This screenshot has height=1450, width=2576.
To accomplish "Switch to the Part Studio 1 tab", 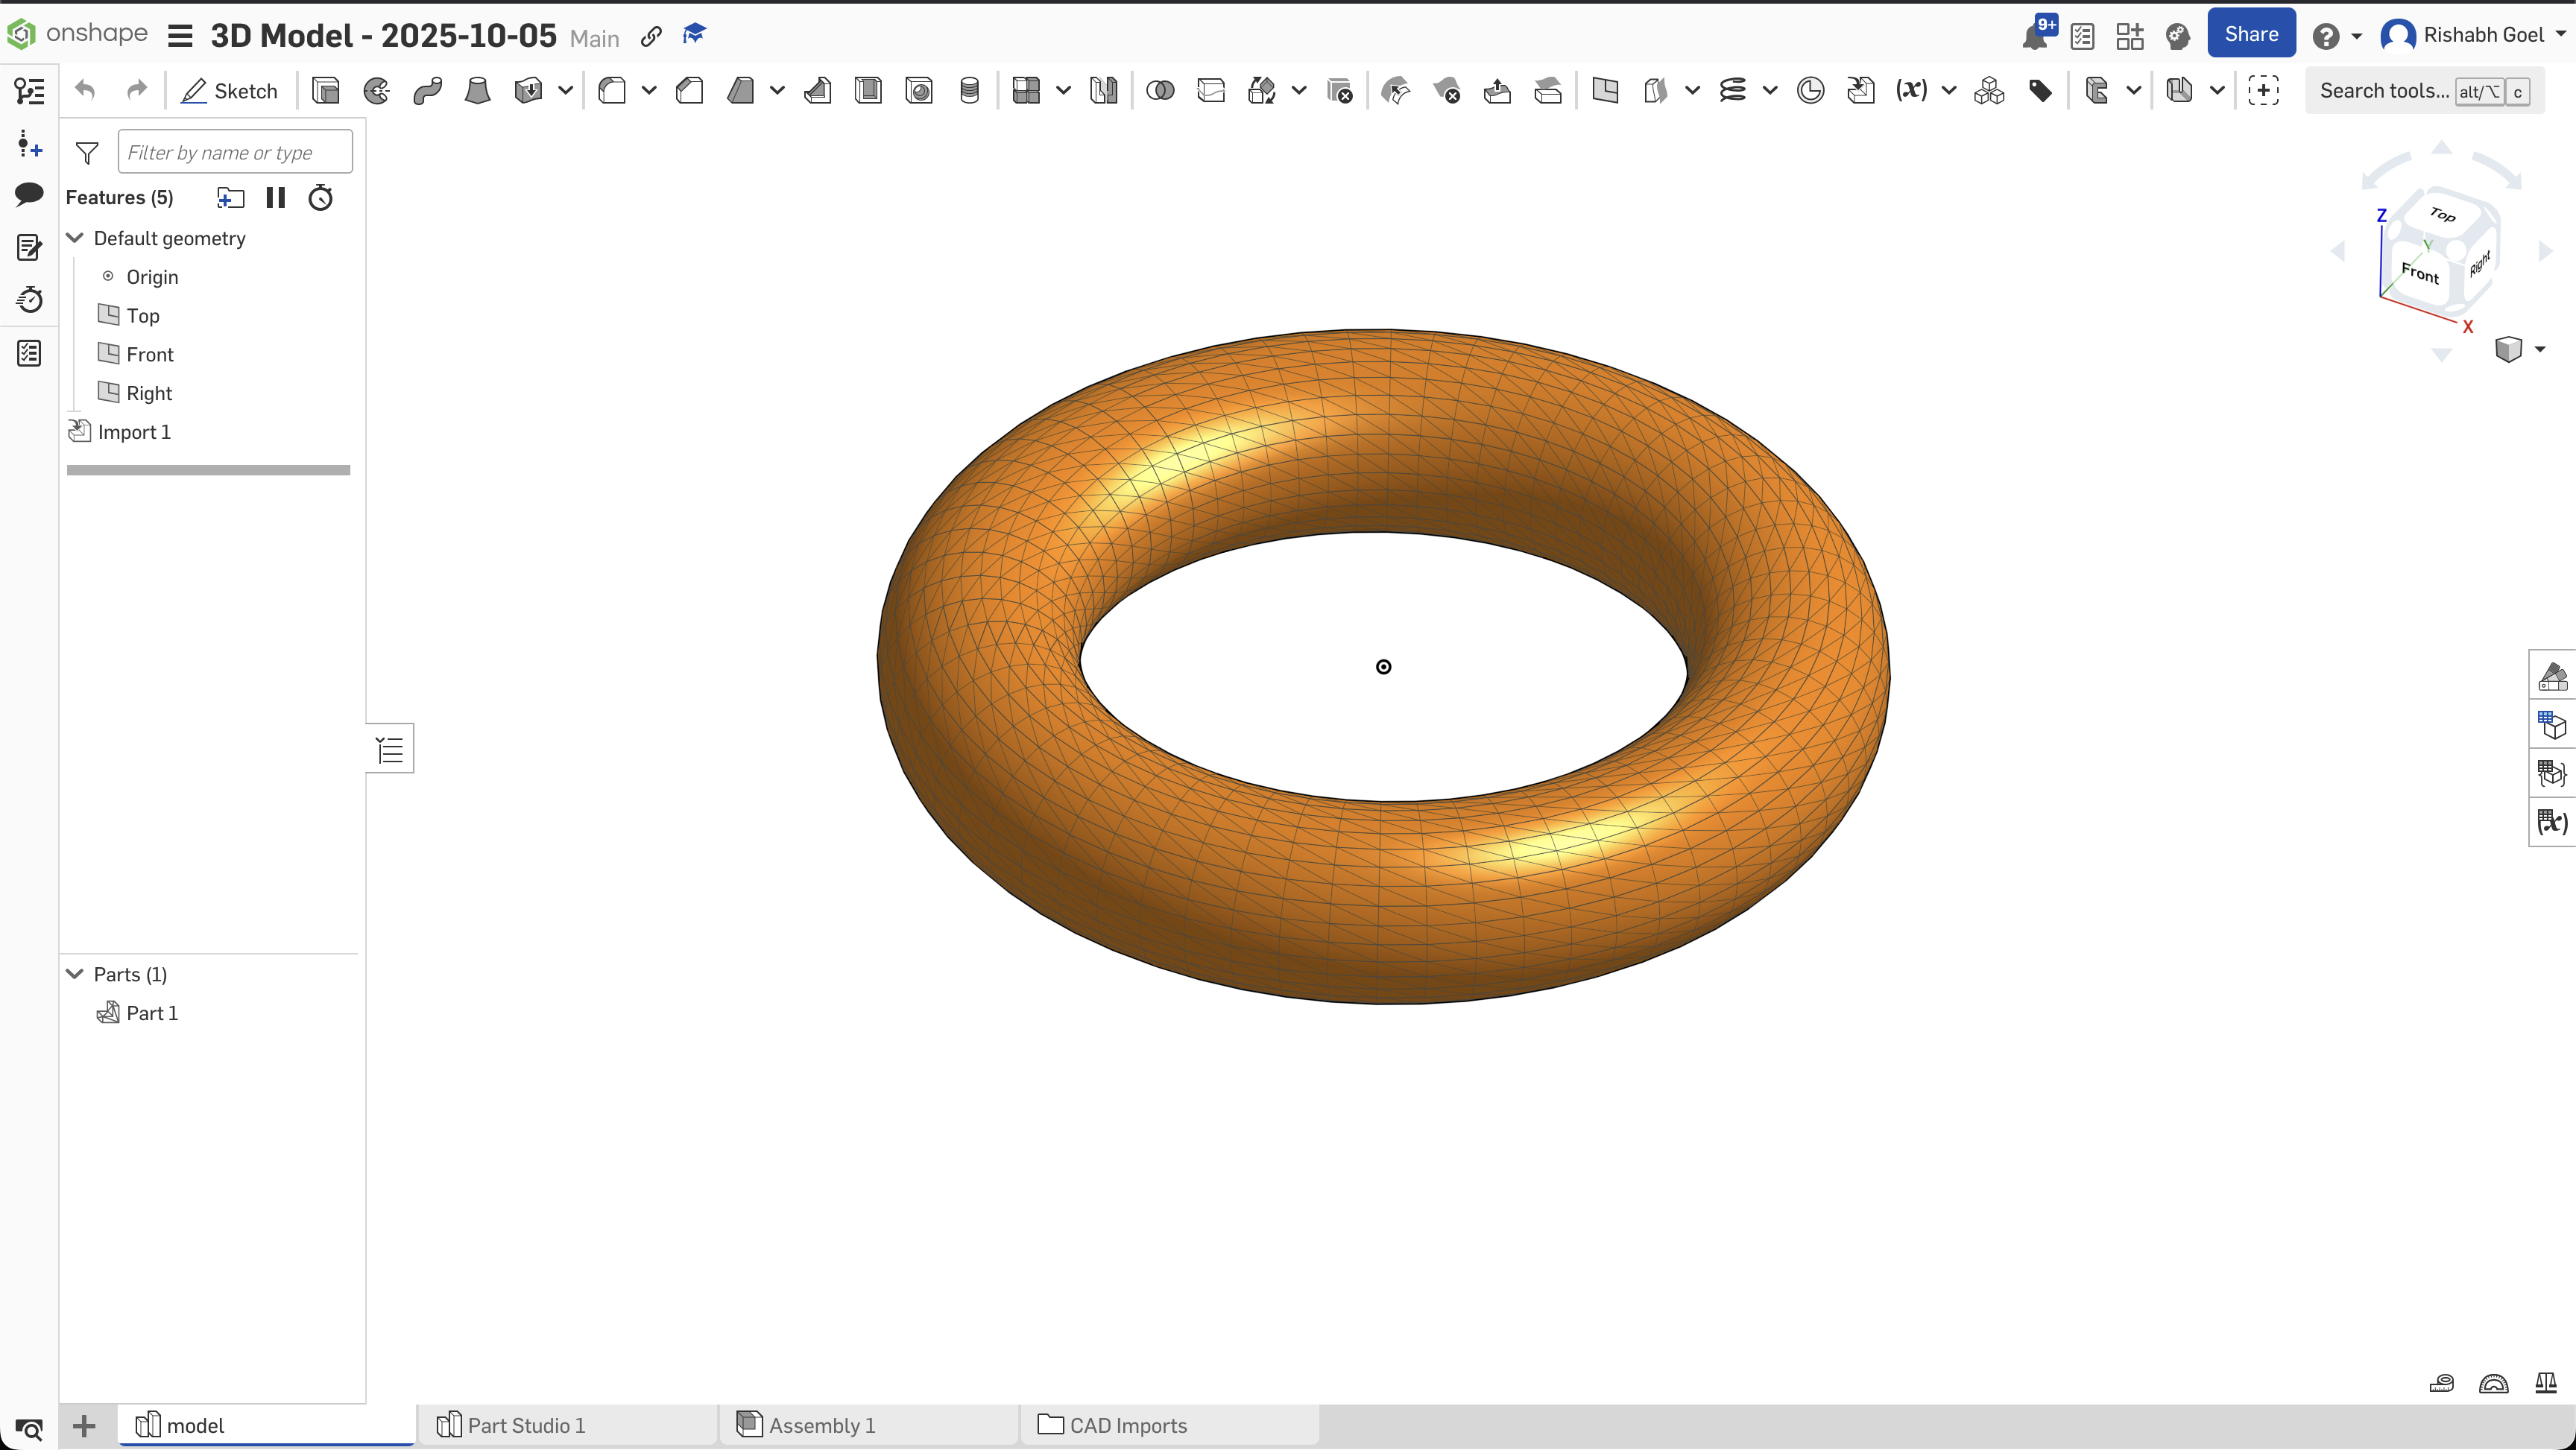I will tap(526, 1425).
